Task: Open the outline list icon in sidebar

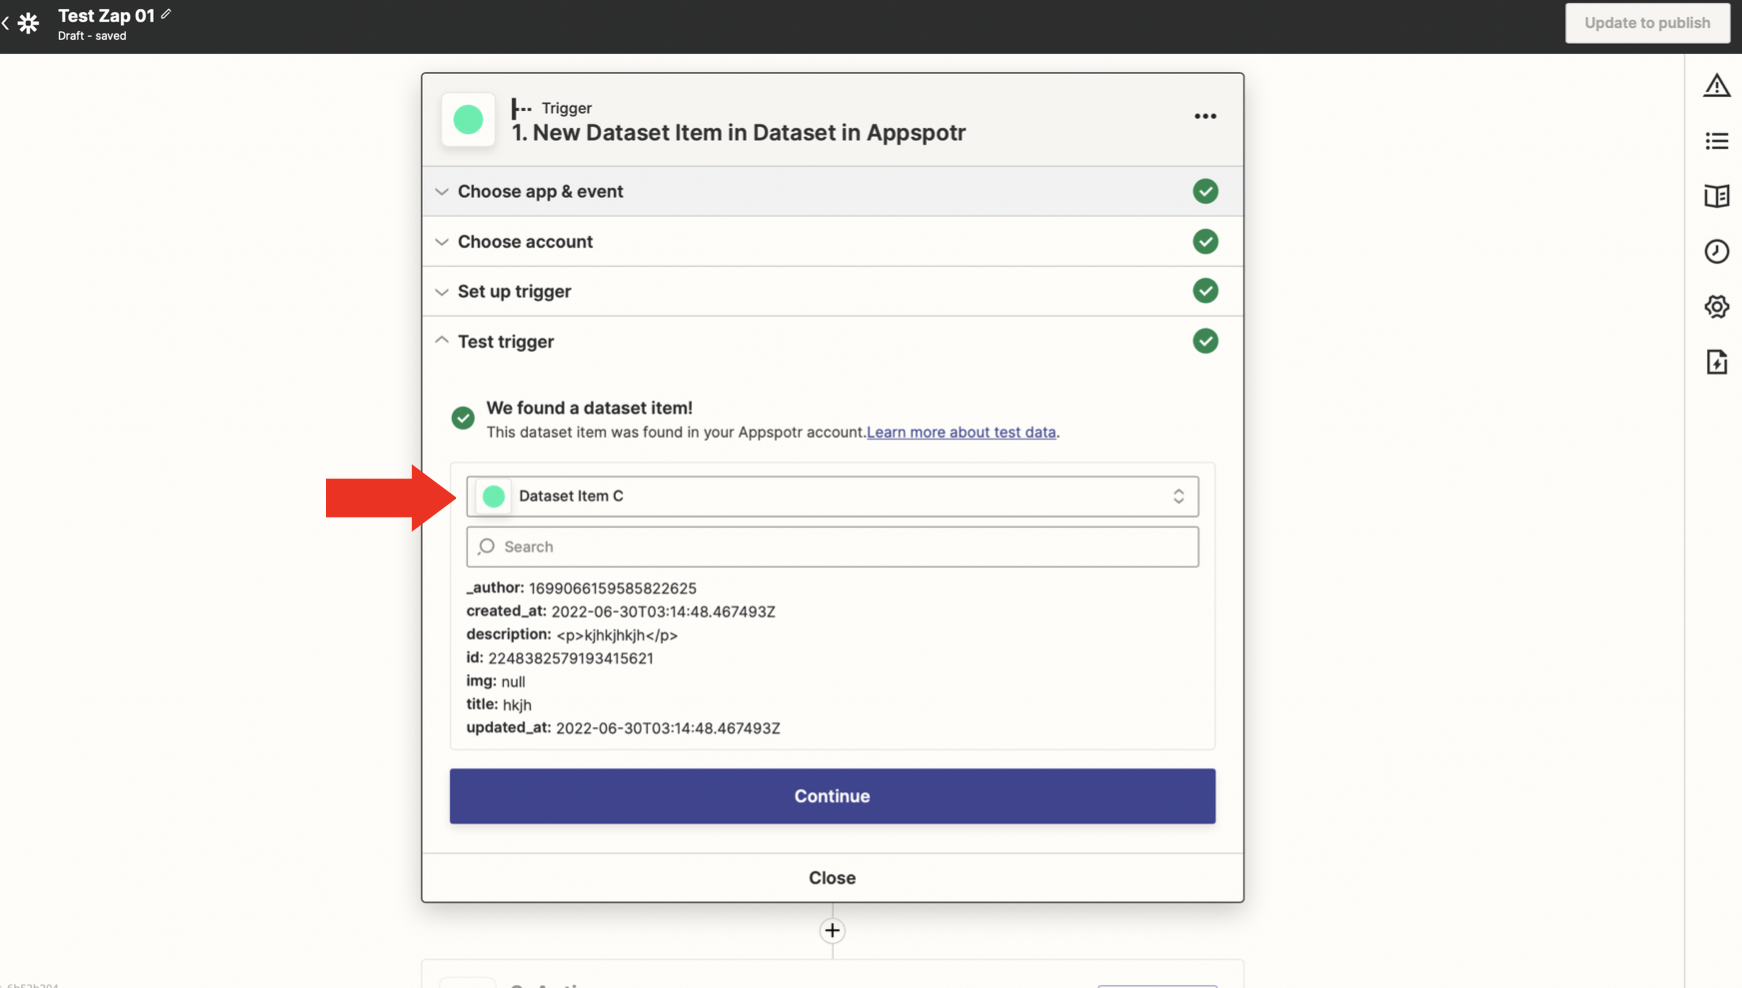Action: [1716, 141]
